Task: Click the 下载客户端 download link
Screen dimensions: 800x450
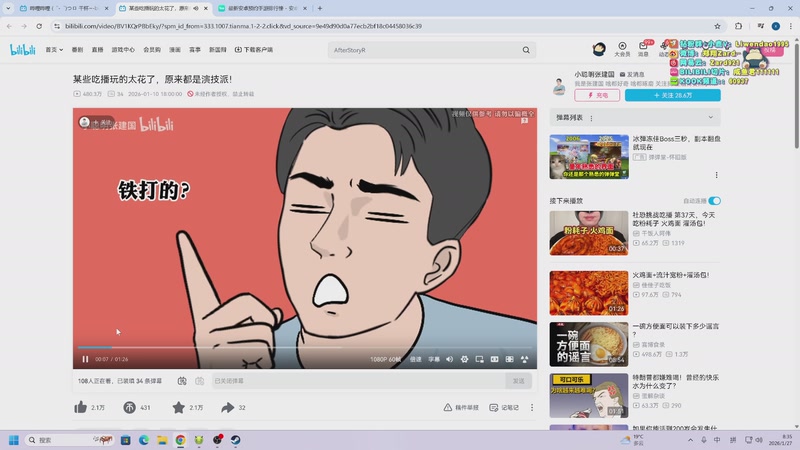Action: point(254,49)
